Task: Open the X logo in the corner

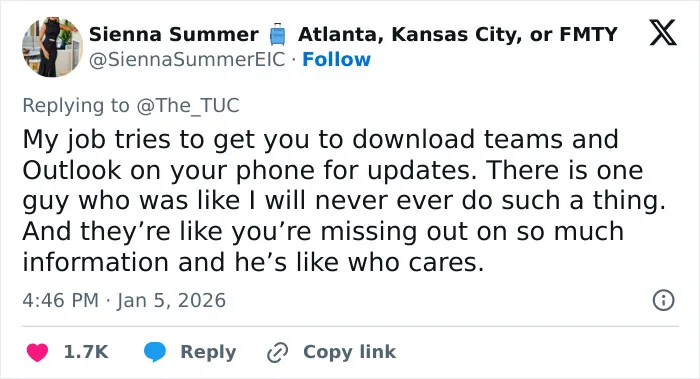Action: click(x=663, y=33)
